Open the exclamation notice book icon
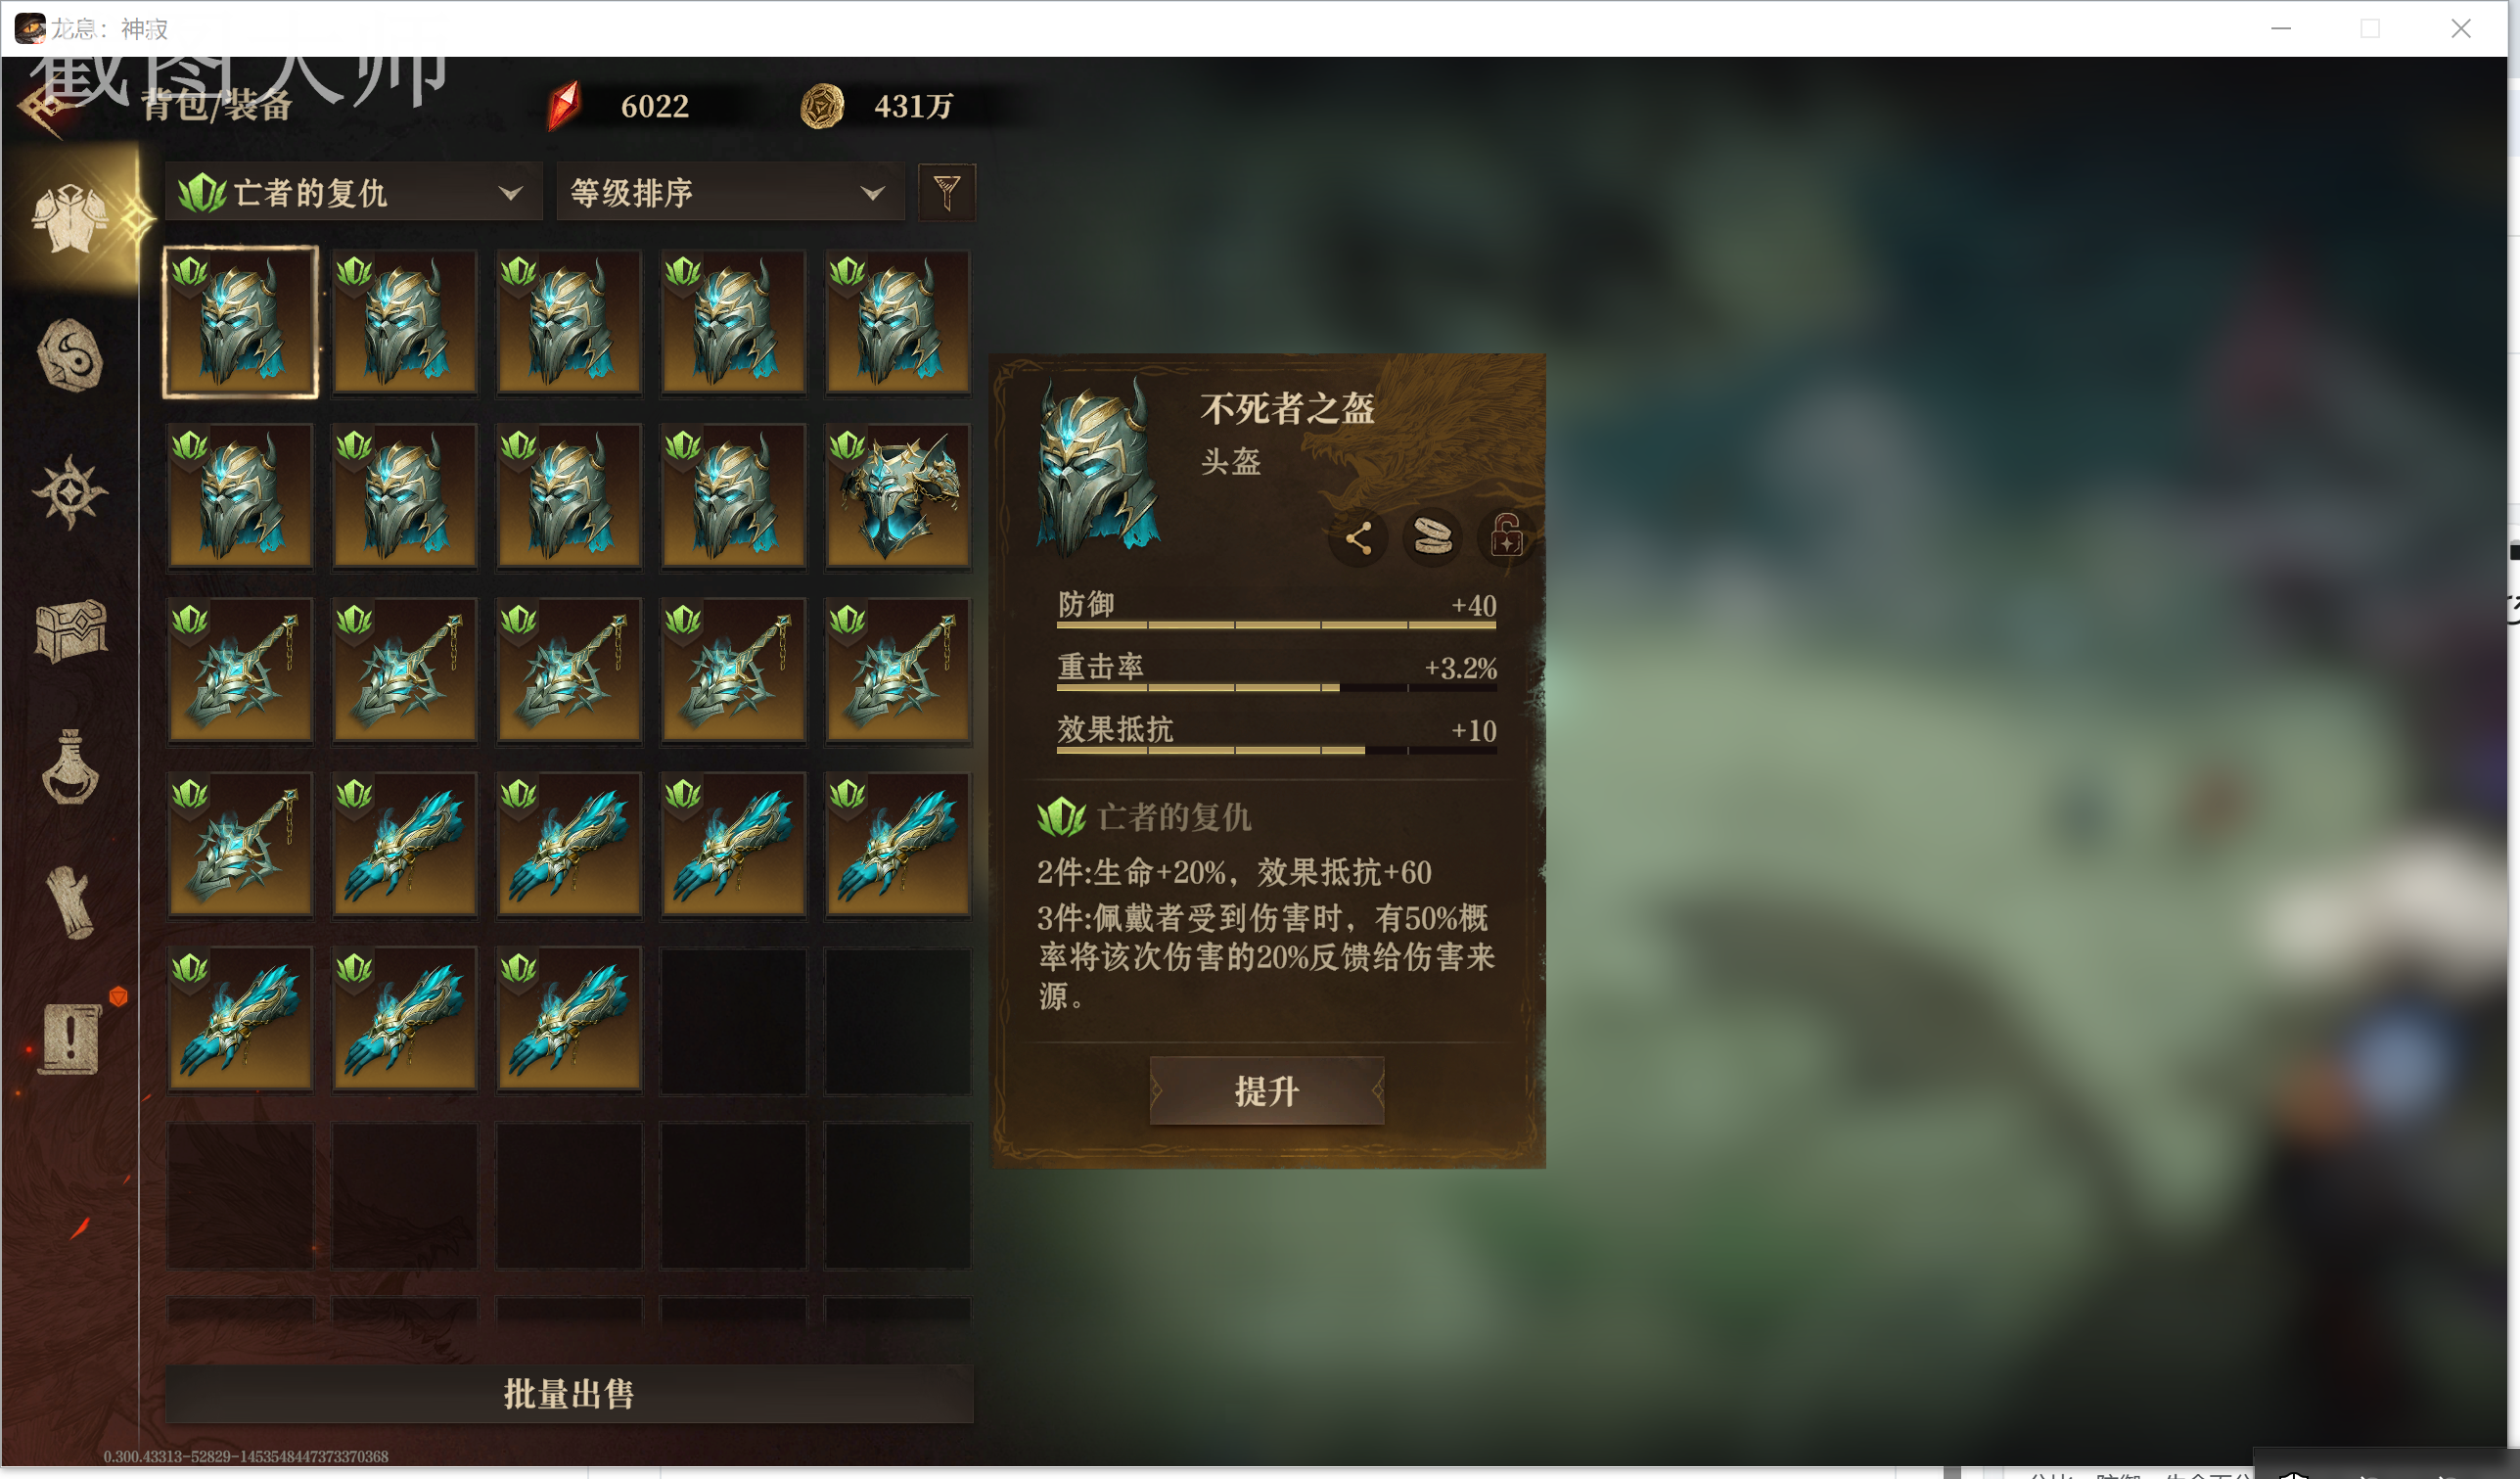 pyautogui.click(x=70, y=1039)
